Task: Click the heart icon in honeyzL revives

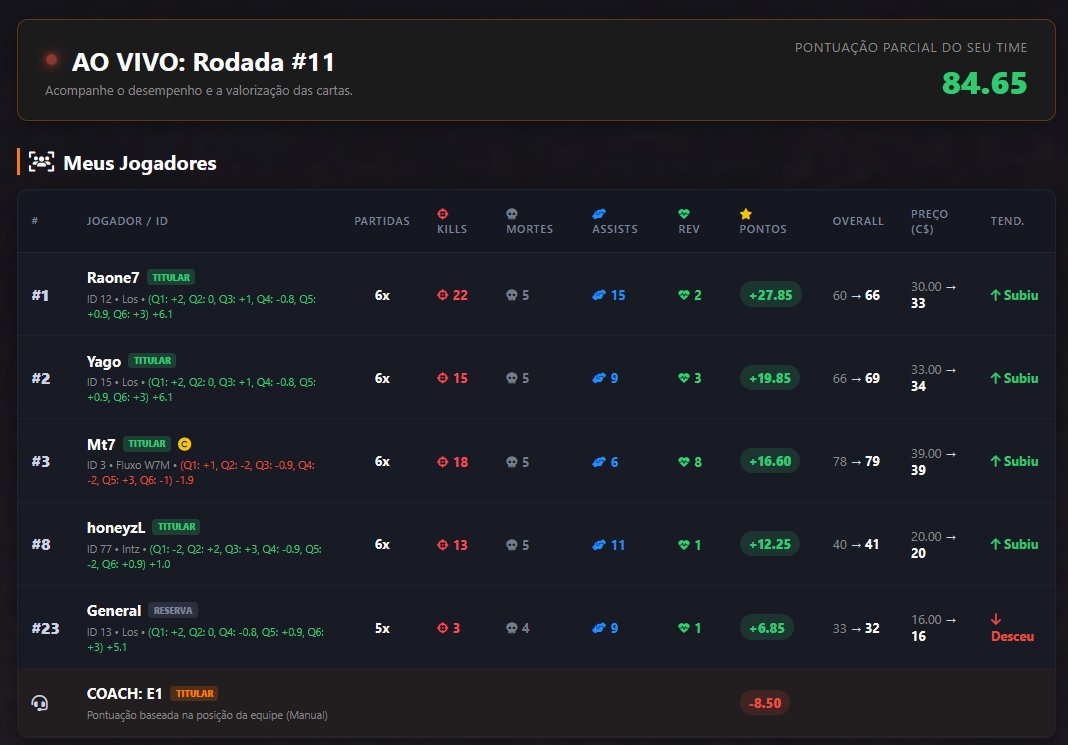Action: click(684, 545)
